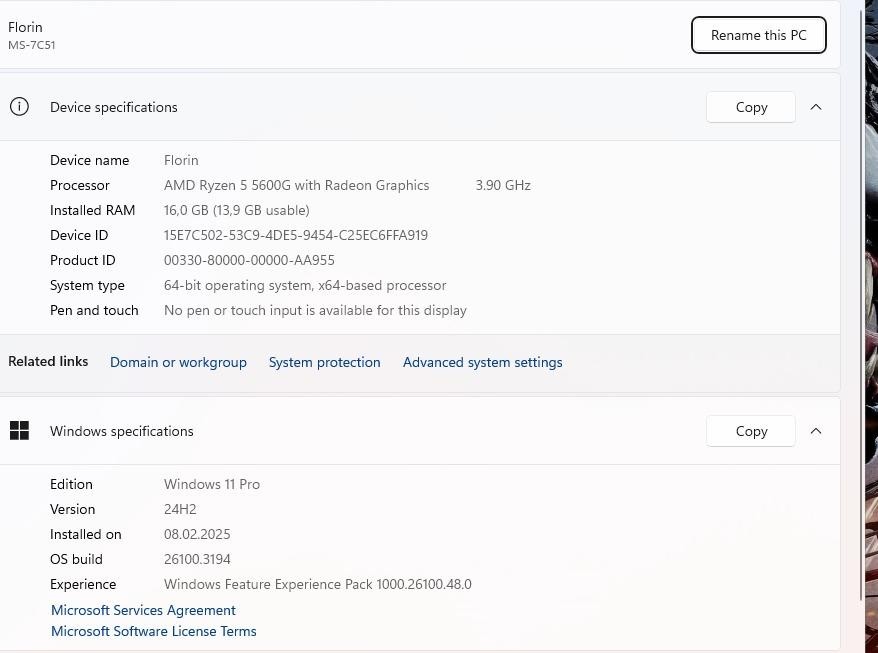Click the vertical scrollbar of the page
The height and width of the screenshot is (653, 878).
[x=861, y=300]
